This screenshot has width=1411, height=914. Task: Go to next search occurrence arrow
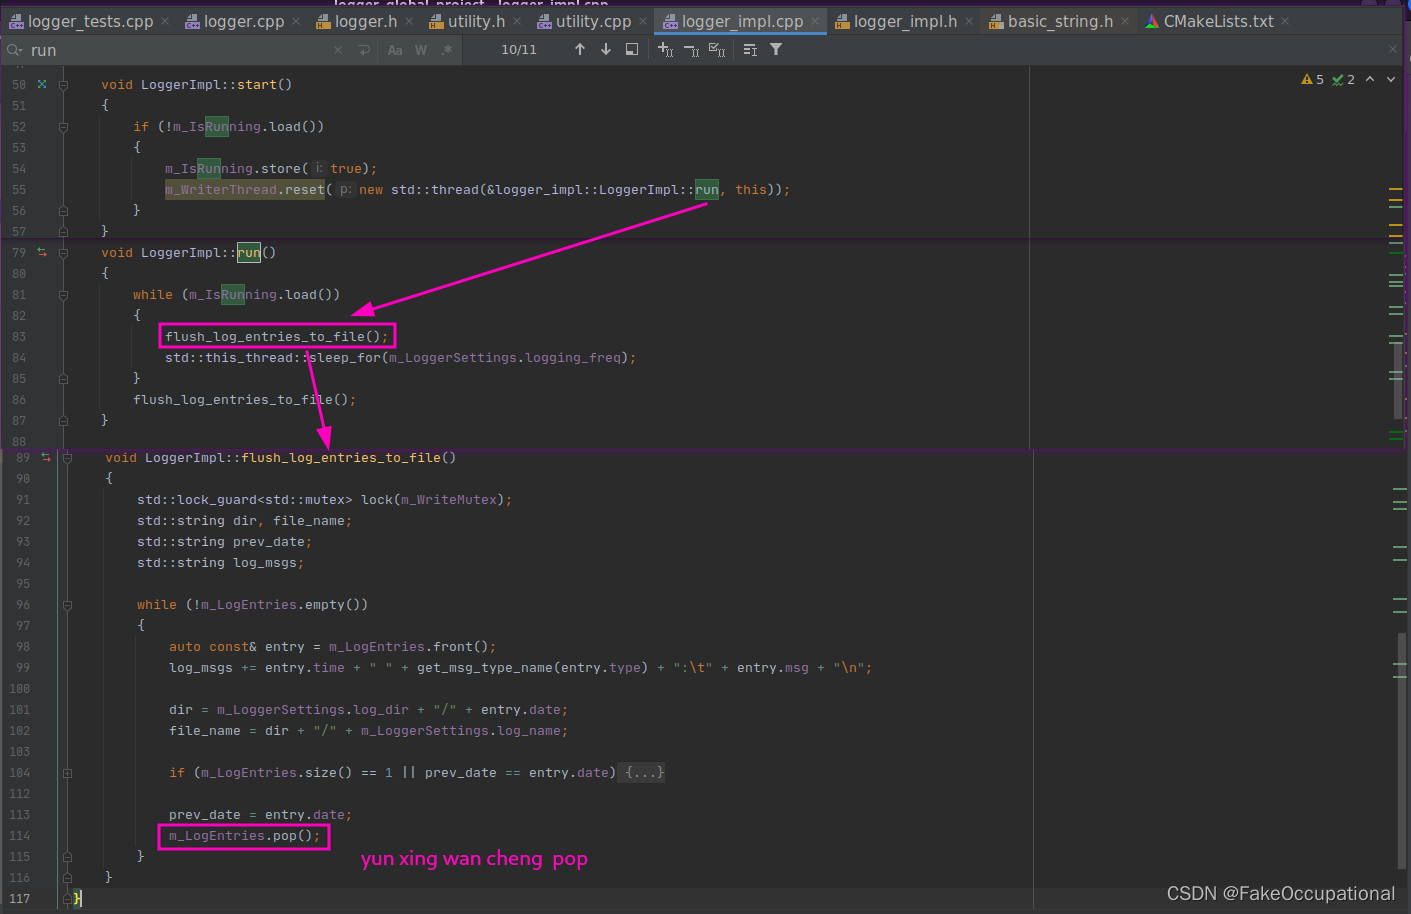click(x=606, y=49)
